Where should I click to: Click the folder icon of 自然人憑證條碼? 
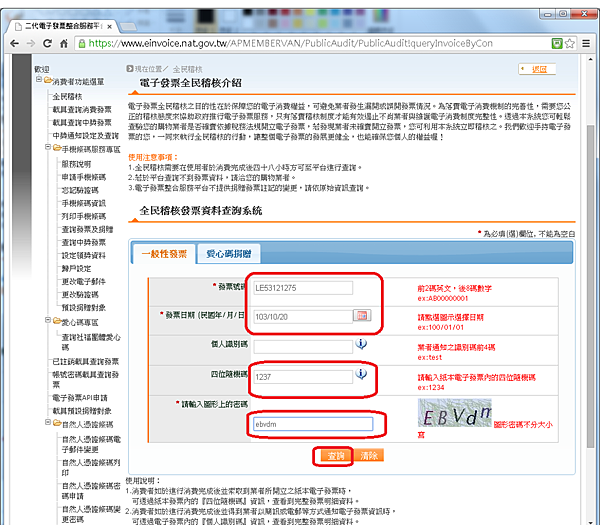pyautogui.click(x=57, y=423)
